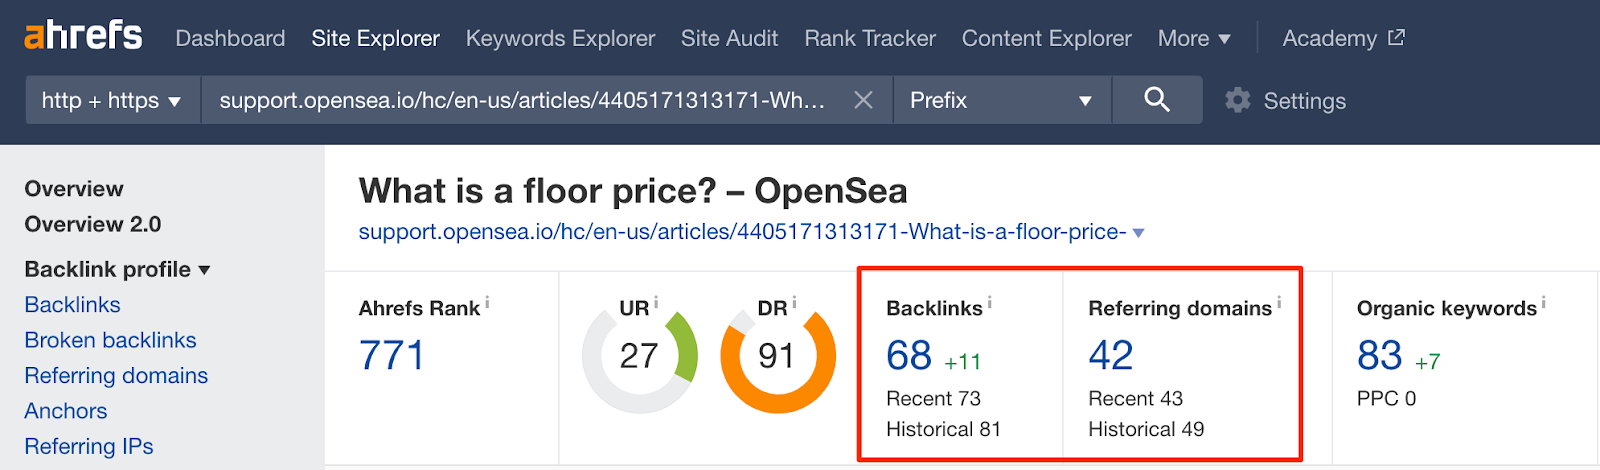The width and height of the screenshot is (1600, 470).
Task: Click the Organic keywords info icon
Action: pos(1543,302)
